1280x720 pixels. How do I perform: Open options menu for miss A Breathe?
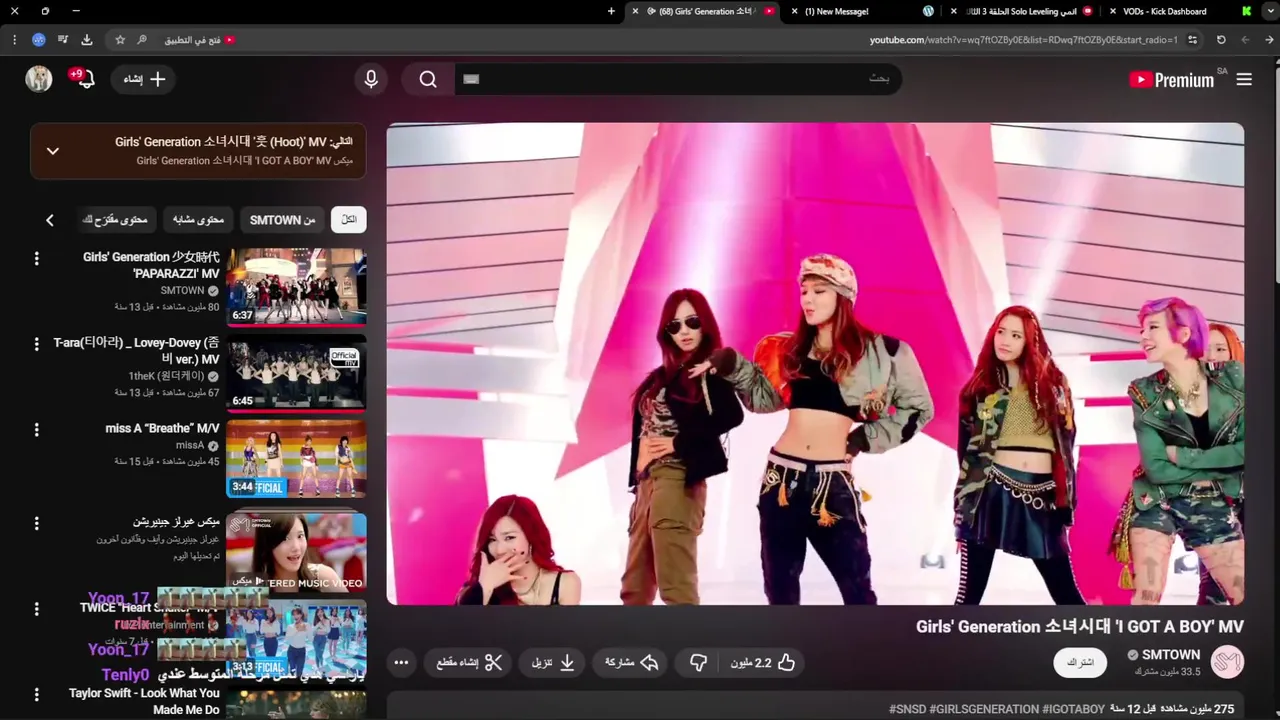click(x=37, y=430)
